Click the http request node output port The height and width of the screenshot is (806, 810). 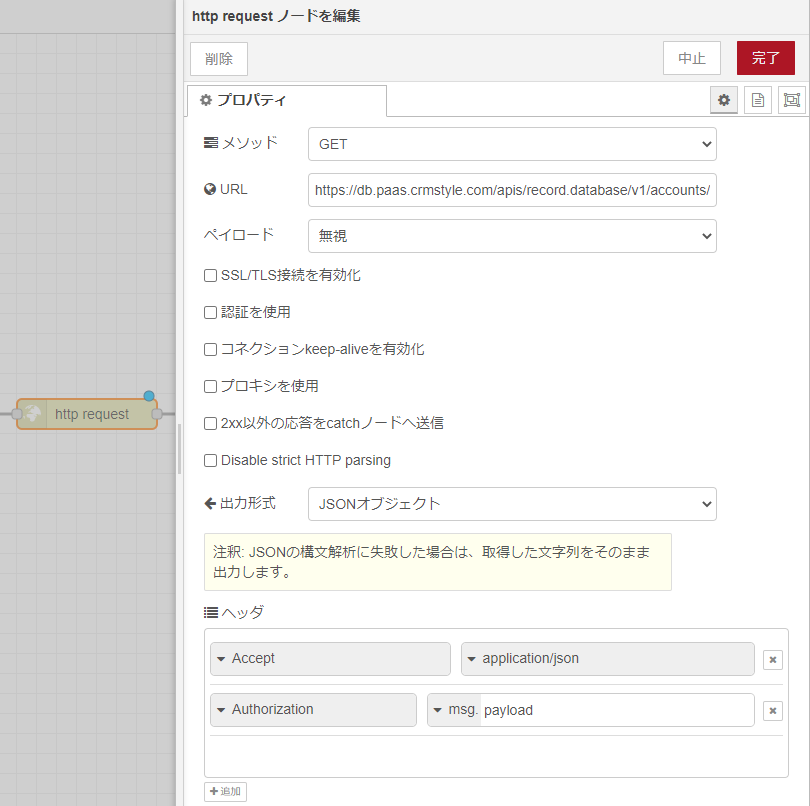coord(157,414)
